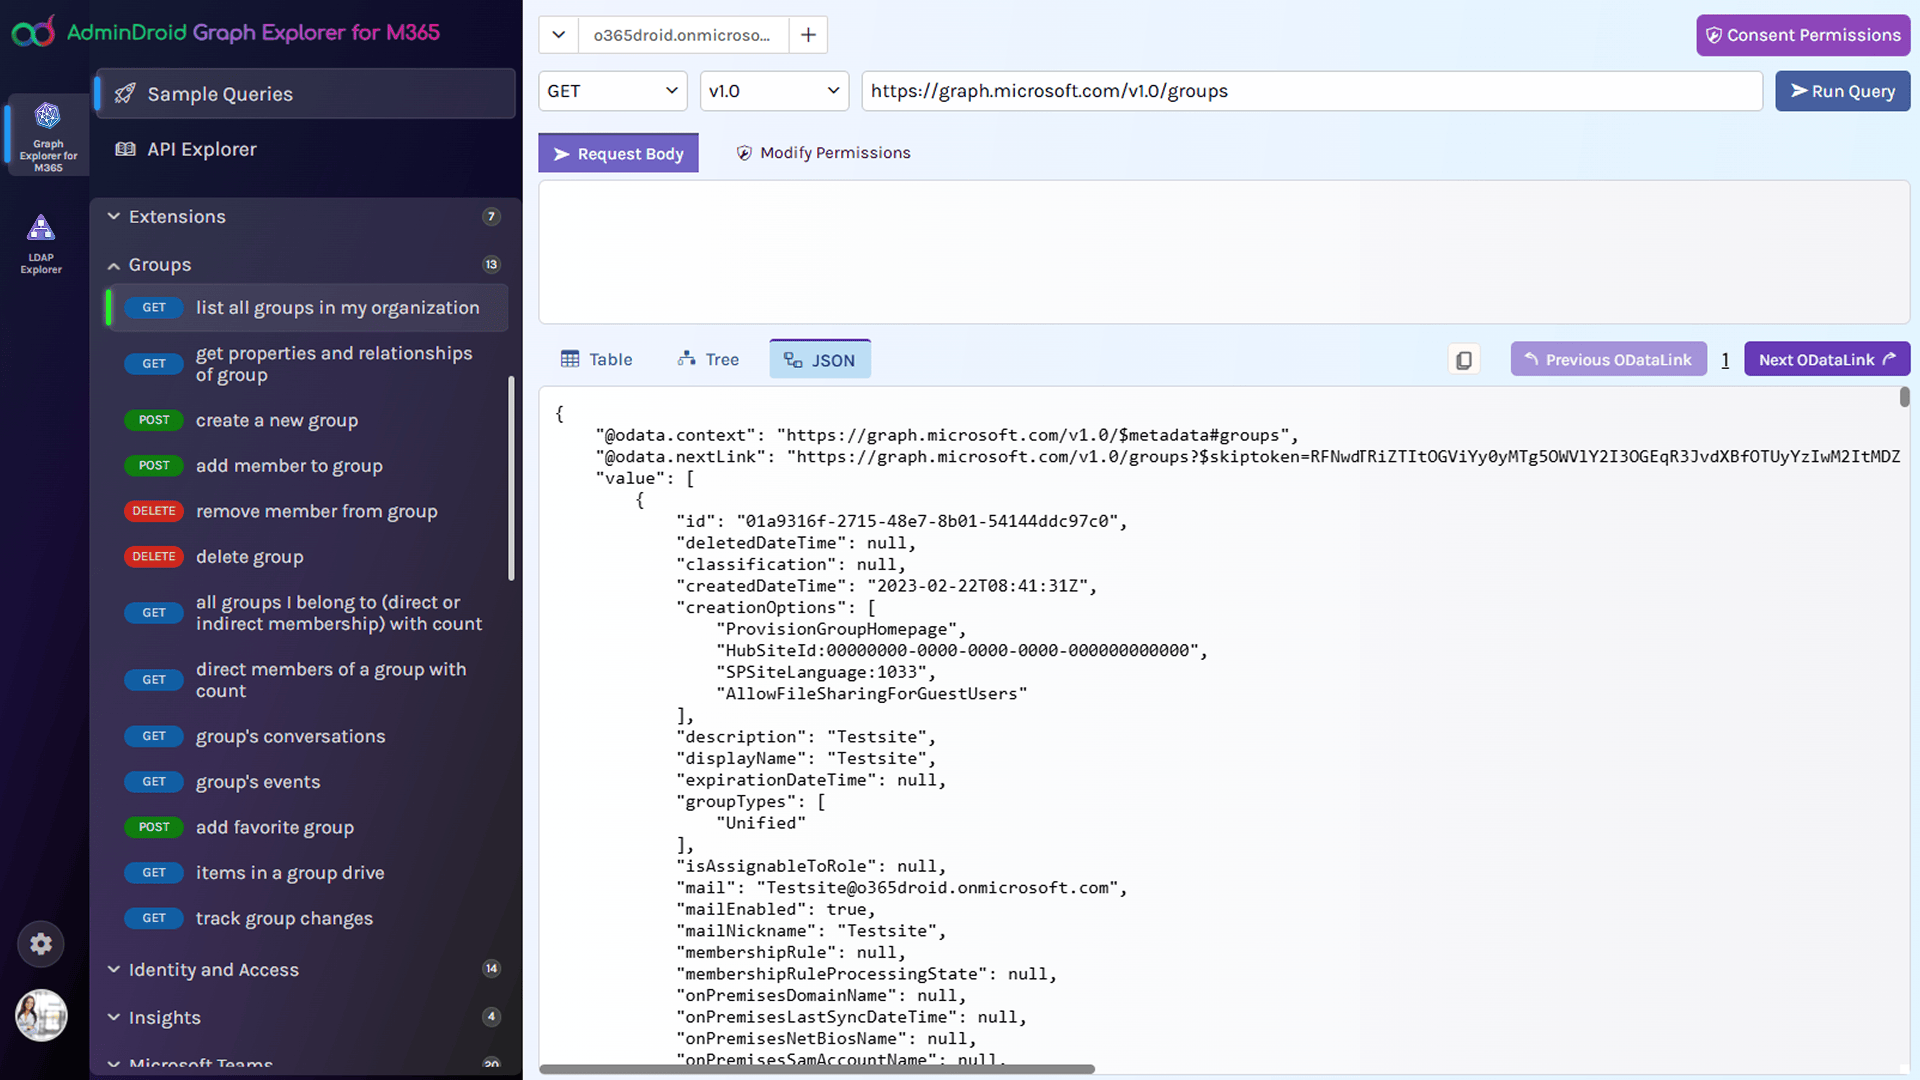The image size is (1920, 1080).
Task: Switch to the Table view tab
Action: 597,359
